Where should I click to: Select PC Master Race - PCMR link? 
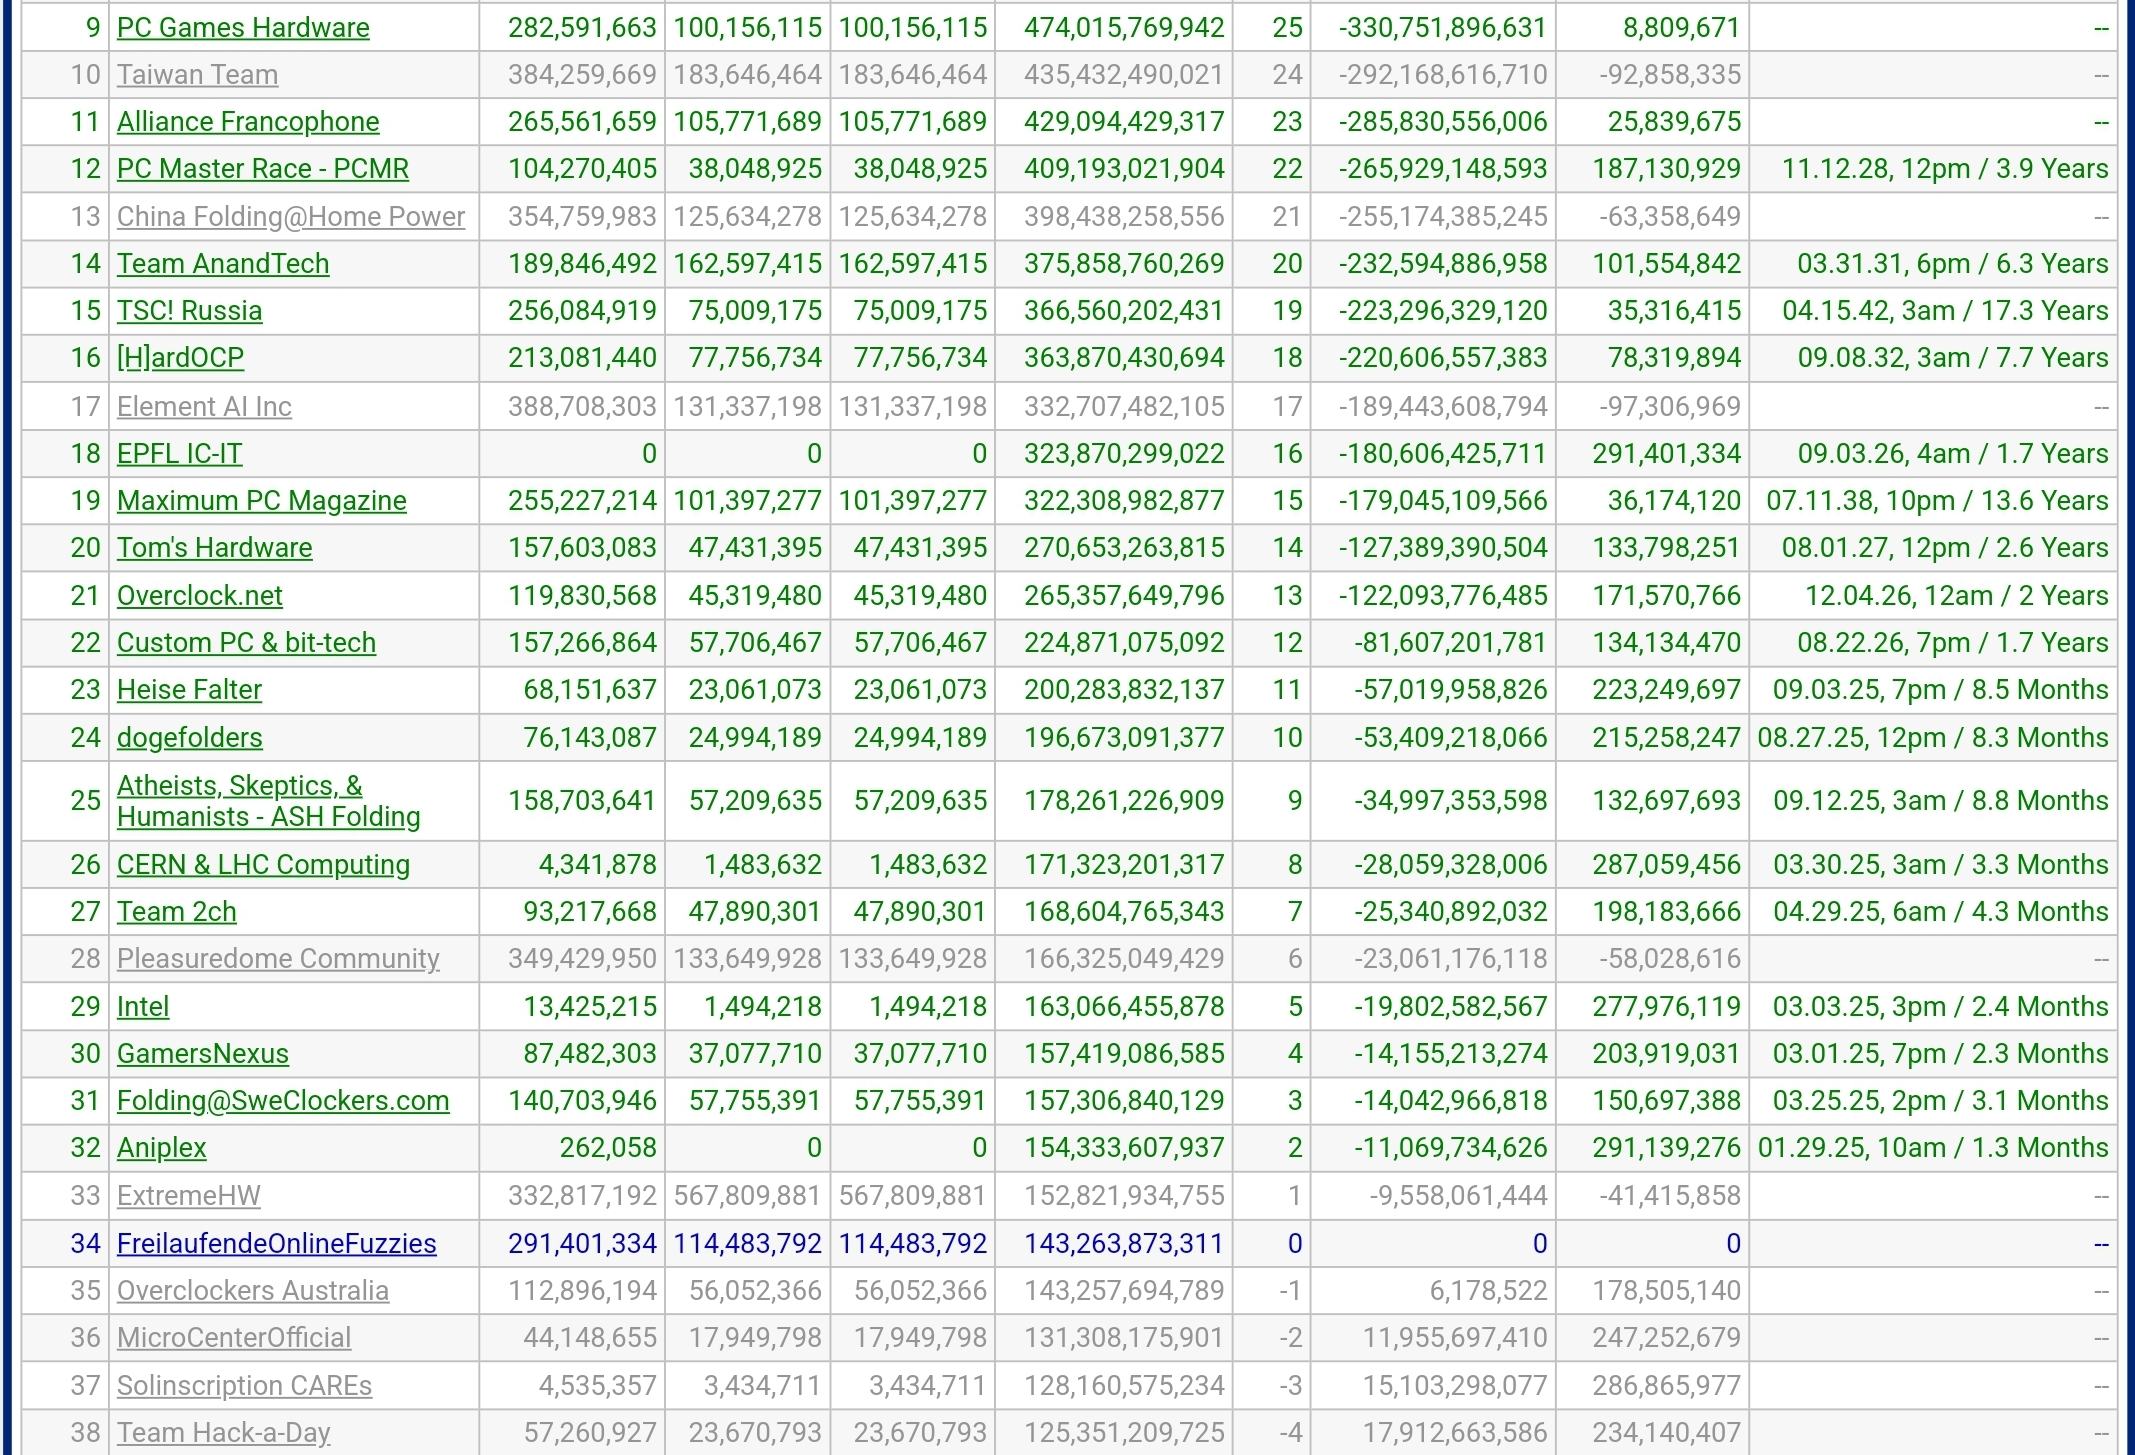pos(263,169)
